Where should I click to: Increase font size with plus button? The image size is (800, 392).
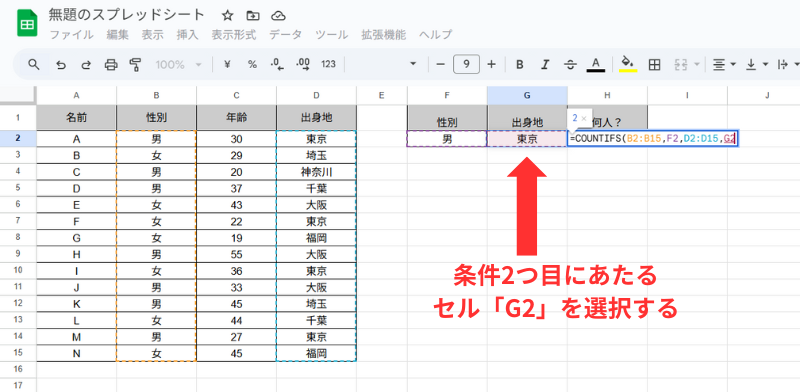[491, 64]
